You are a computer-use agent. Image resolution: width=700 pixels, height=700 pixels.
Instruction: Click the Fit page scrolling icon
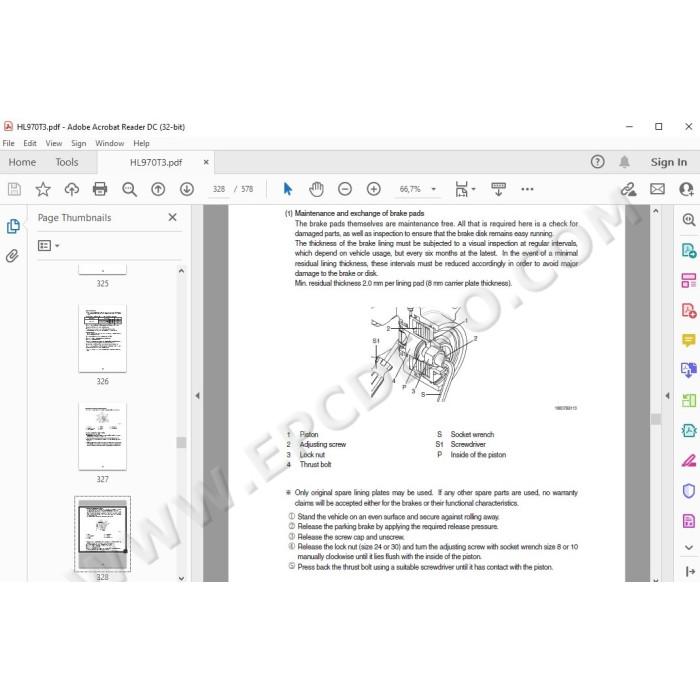tap(462, 189)
